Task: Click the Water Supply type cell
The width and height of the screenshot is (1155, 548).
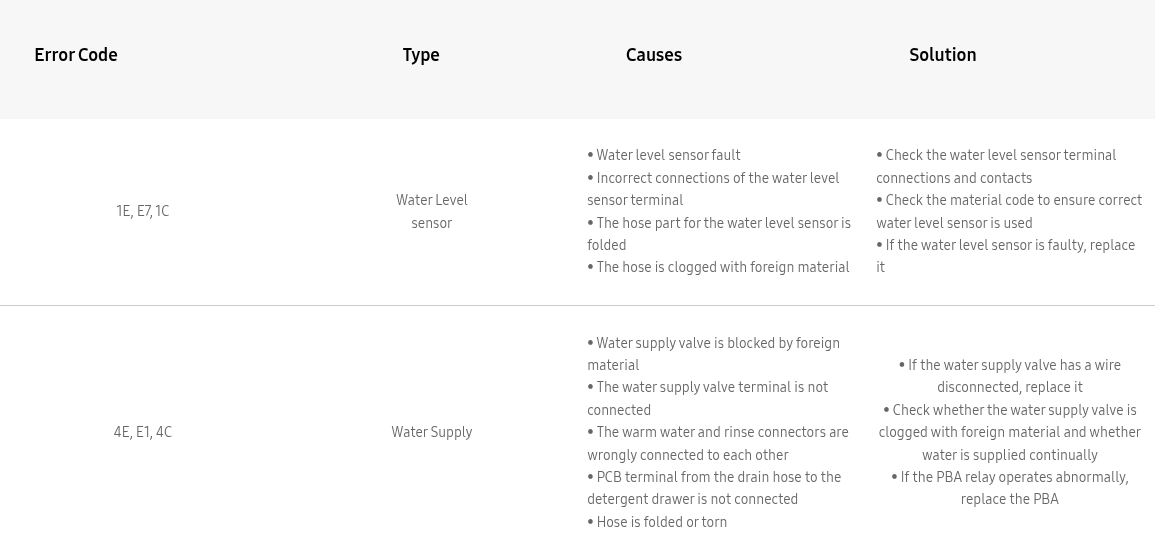Action: (x=432, y=432)
